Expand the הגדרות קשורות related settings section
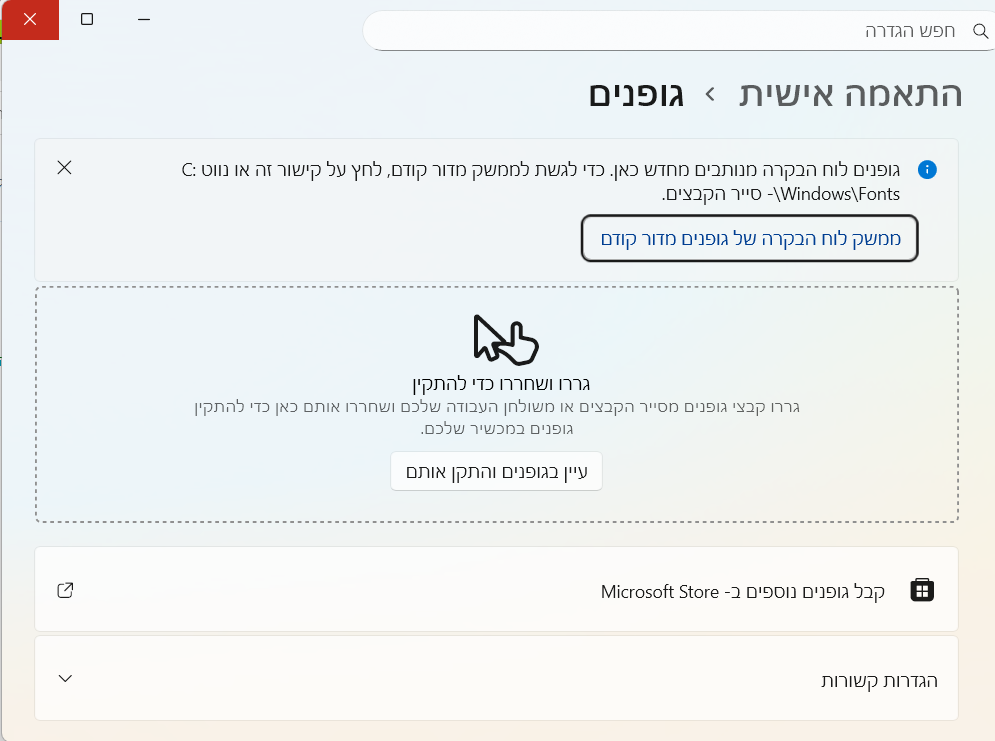995x741 pixels. (x=497, y=678)
